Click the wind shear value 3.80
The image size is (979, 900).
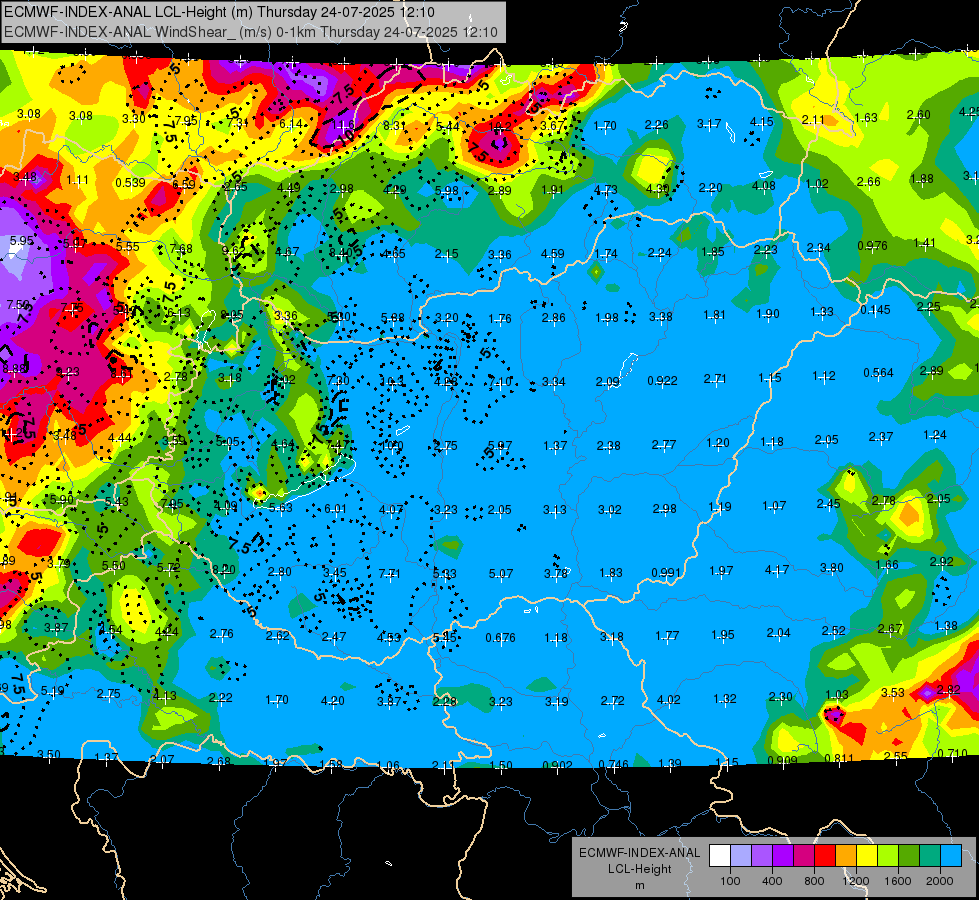(x=832, y=568)
